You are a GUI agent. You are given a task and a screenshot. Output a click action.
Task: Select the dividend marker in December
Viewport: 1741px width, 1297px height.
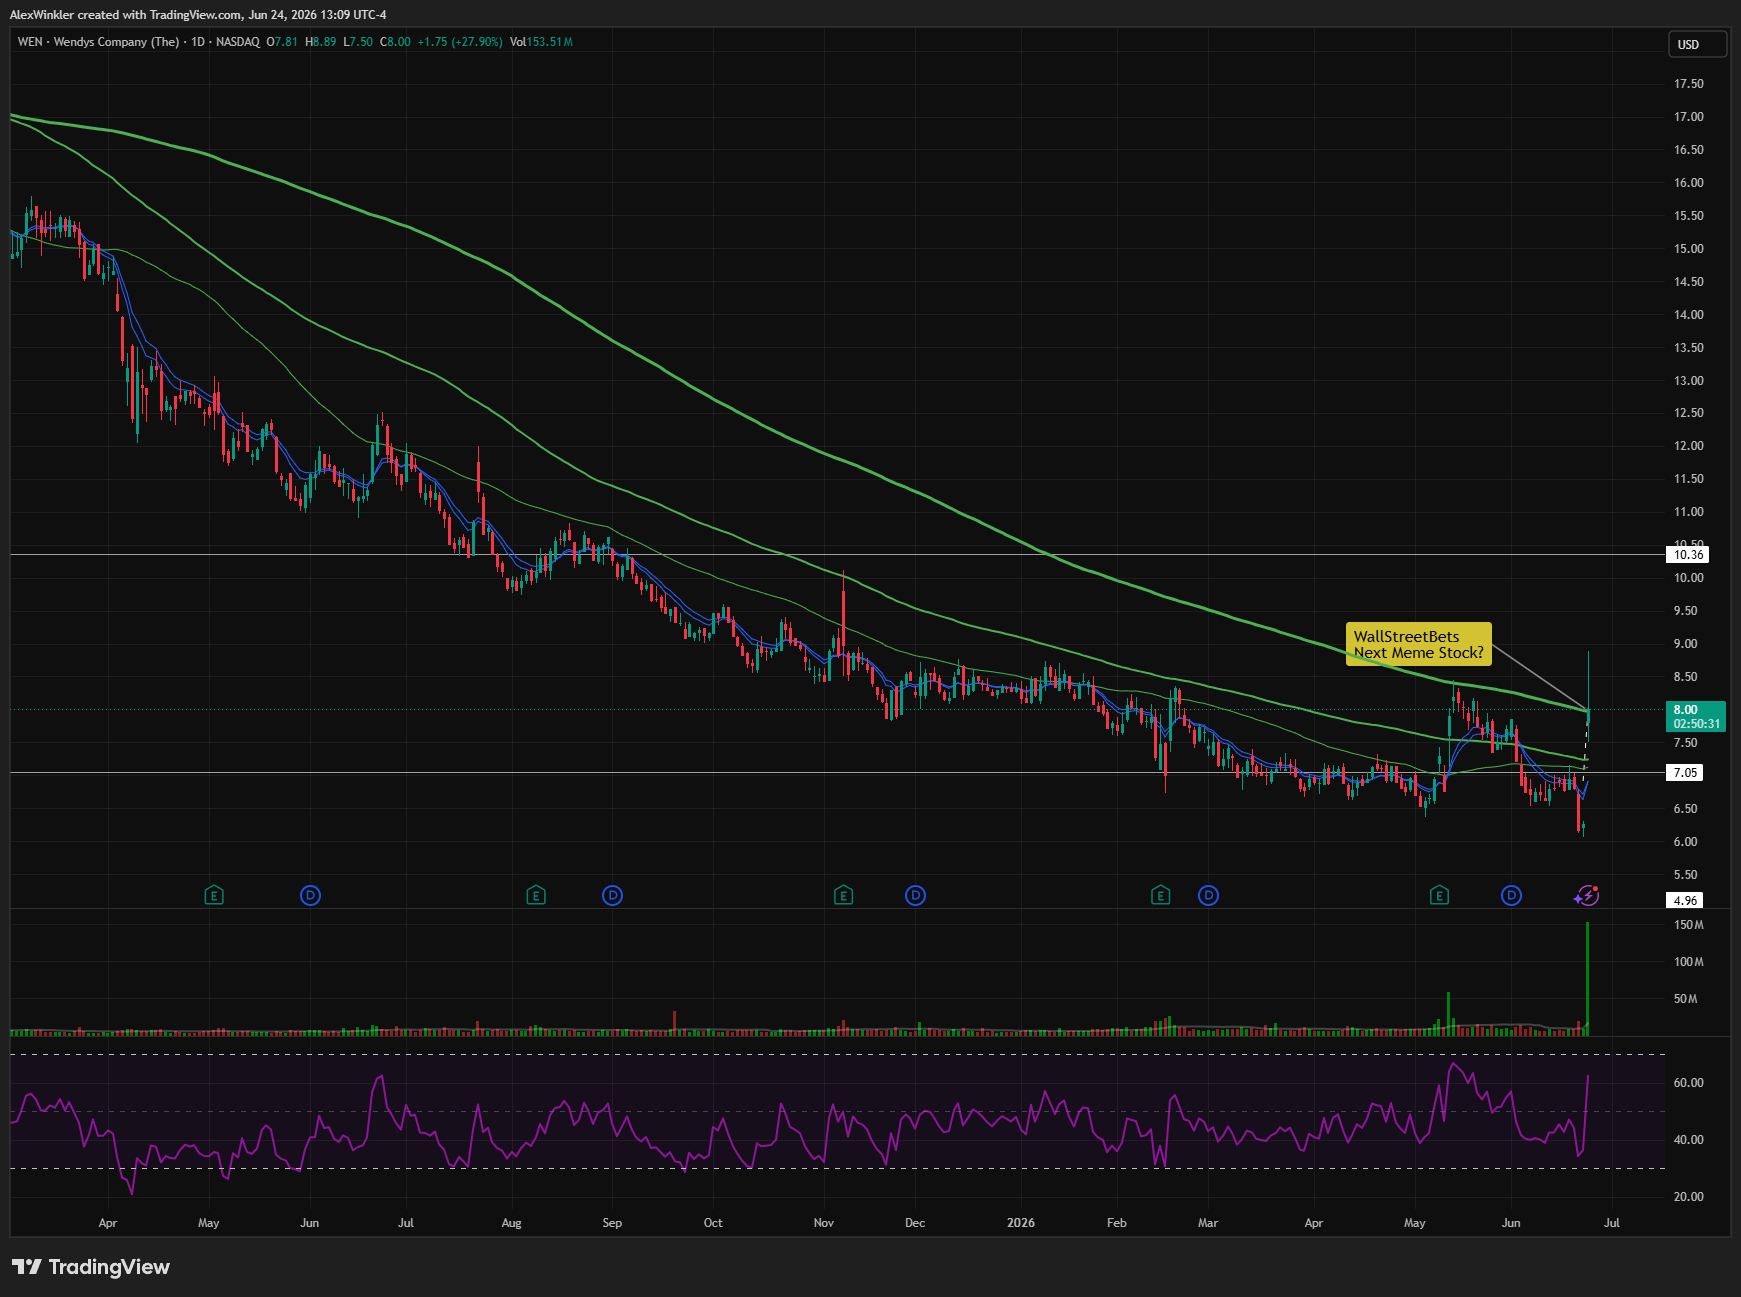pos(915,895)
